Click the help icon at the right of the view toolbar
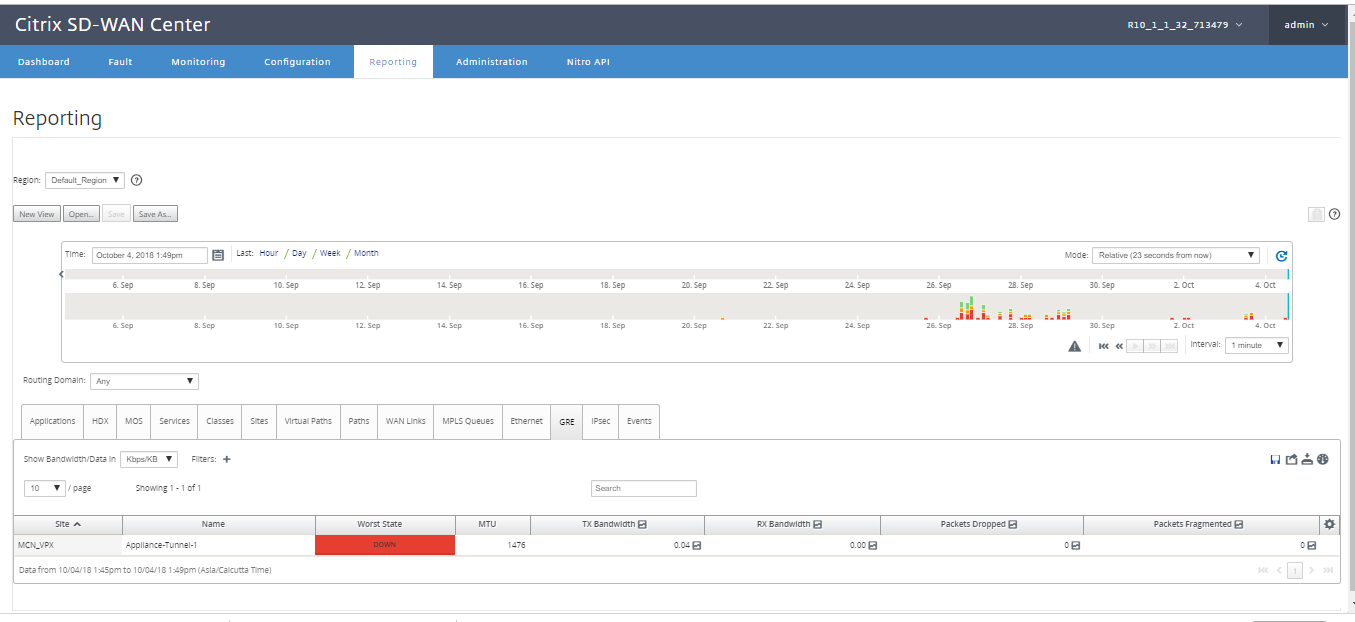 pyautogui.click(x=1334, y=214)
